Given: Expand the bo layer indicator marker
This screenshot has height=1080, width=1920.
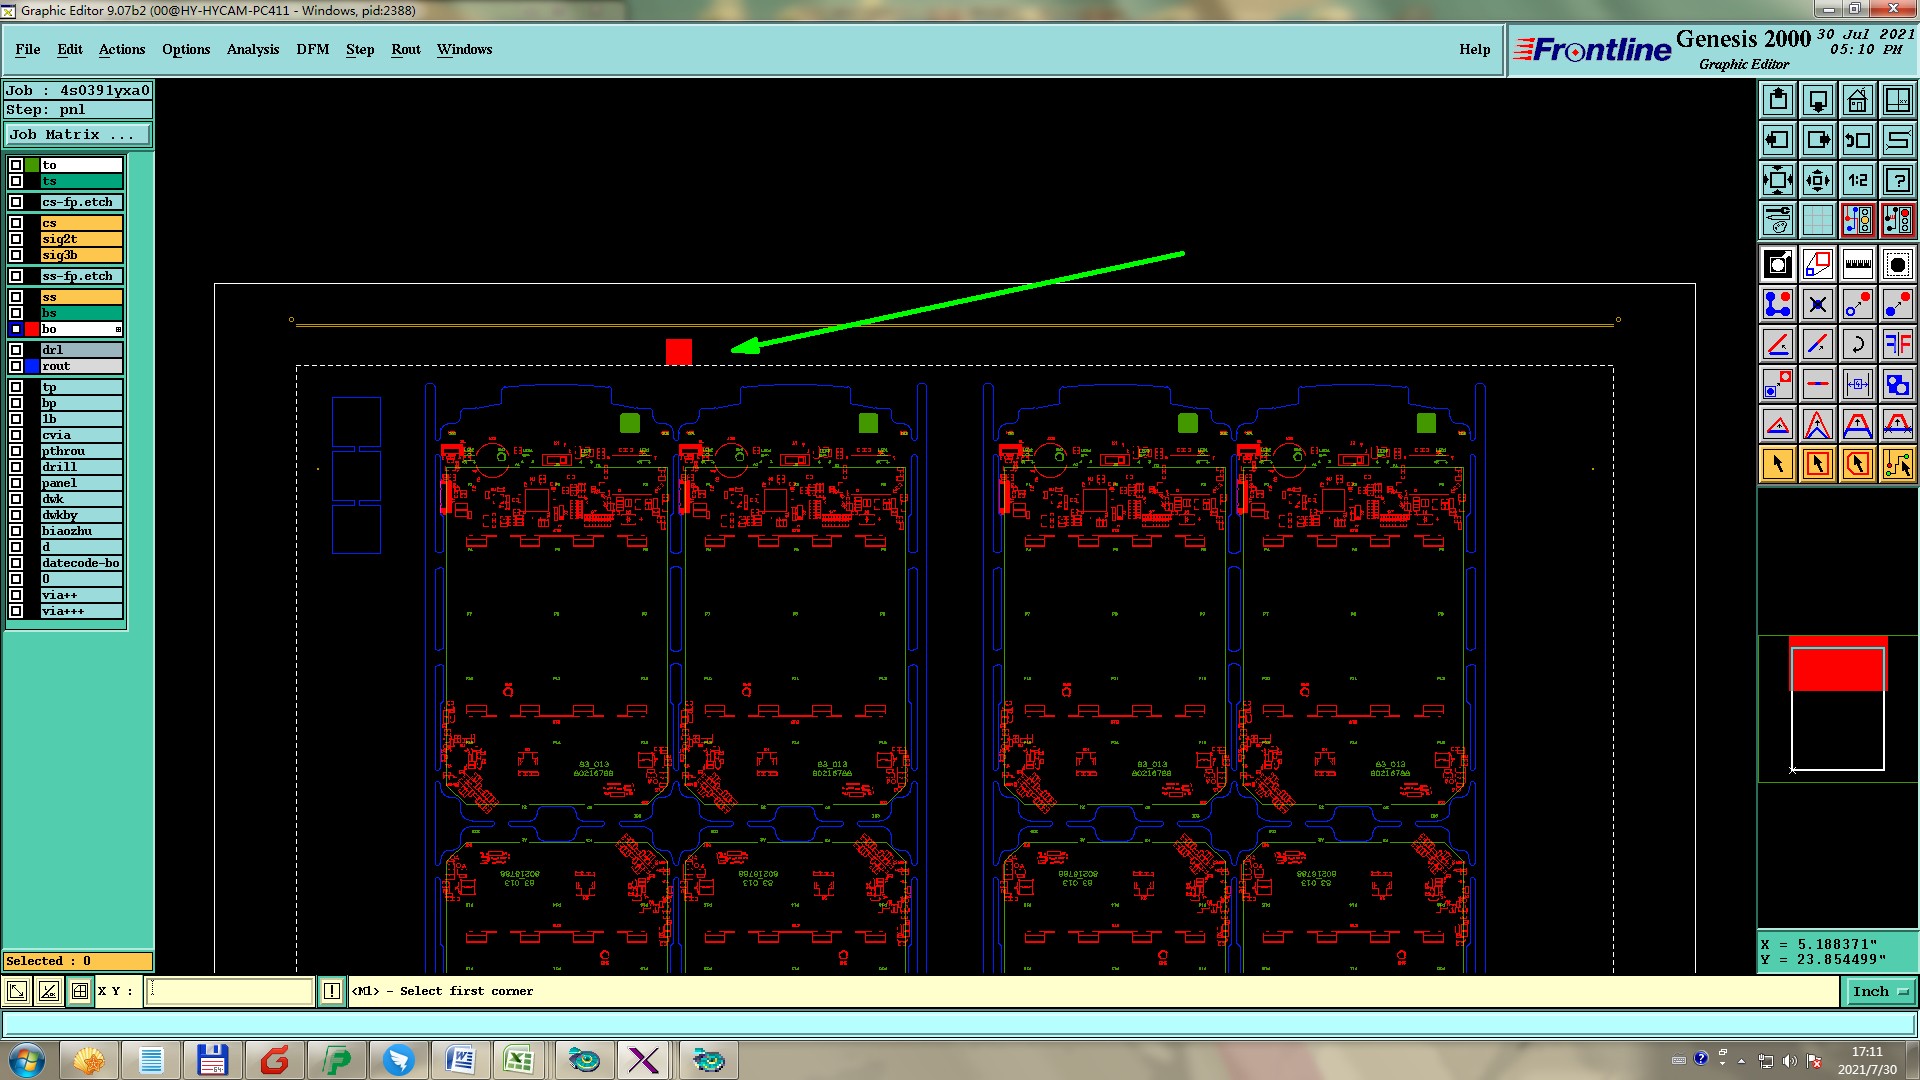Looking at the screenshot, I should (x=118, y=329).
